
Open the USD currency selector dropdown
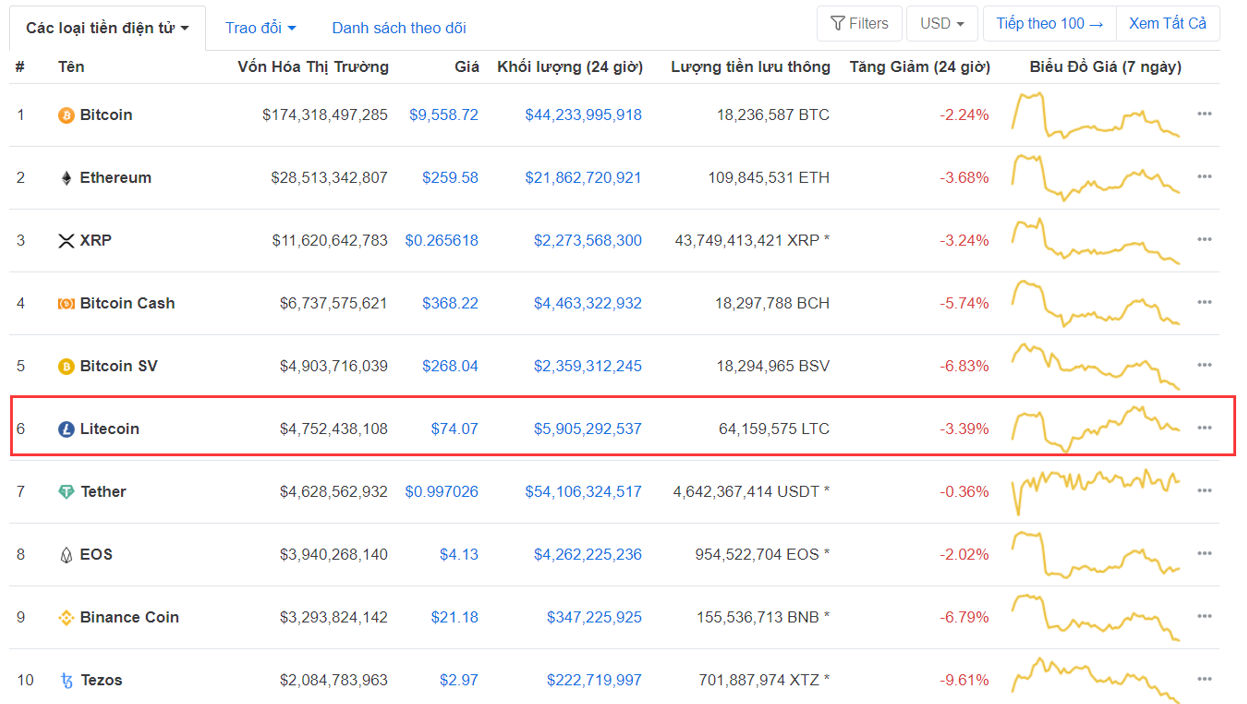pos(941,23)
